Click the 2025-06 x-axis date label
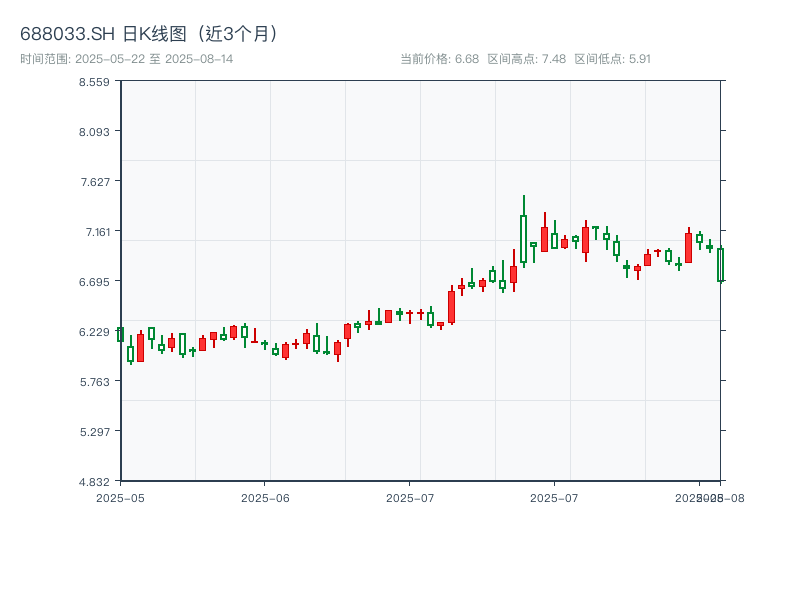 point(265,497)
